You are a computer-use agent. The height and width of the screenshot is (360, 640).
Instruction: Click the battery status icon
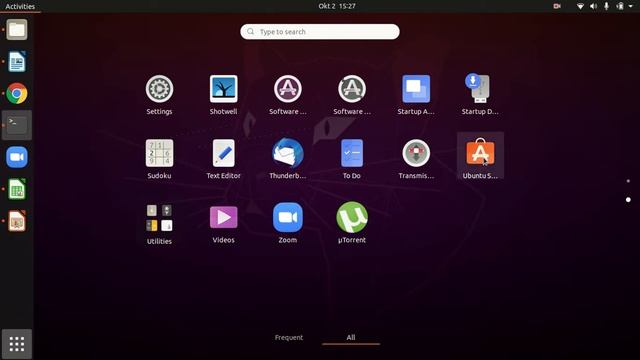(620, 6)
